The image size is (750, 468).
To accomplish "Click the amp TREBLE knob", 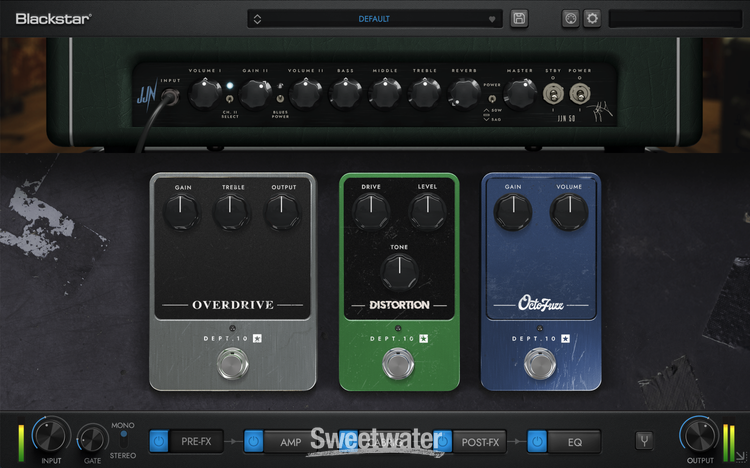I will 424,94.
